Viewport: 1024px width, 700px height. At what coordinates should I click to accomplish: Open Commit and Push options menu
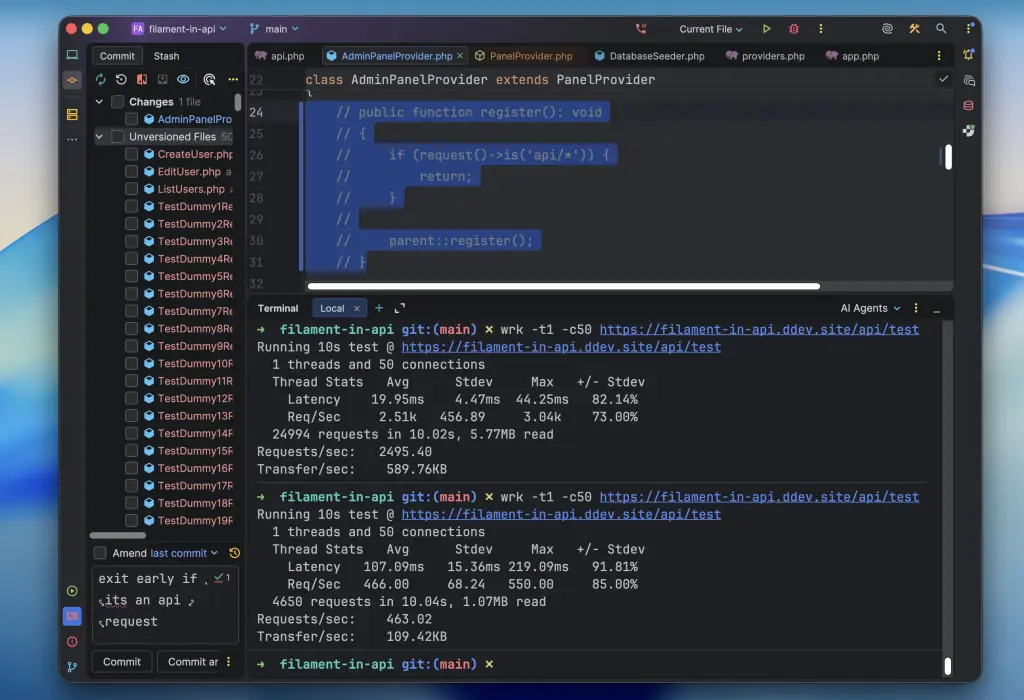point(229,661)
